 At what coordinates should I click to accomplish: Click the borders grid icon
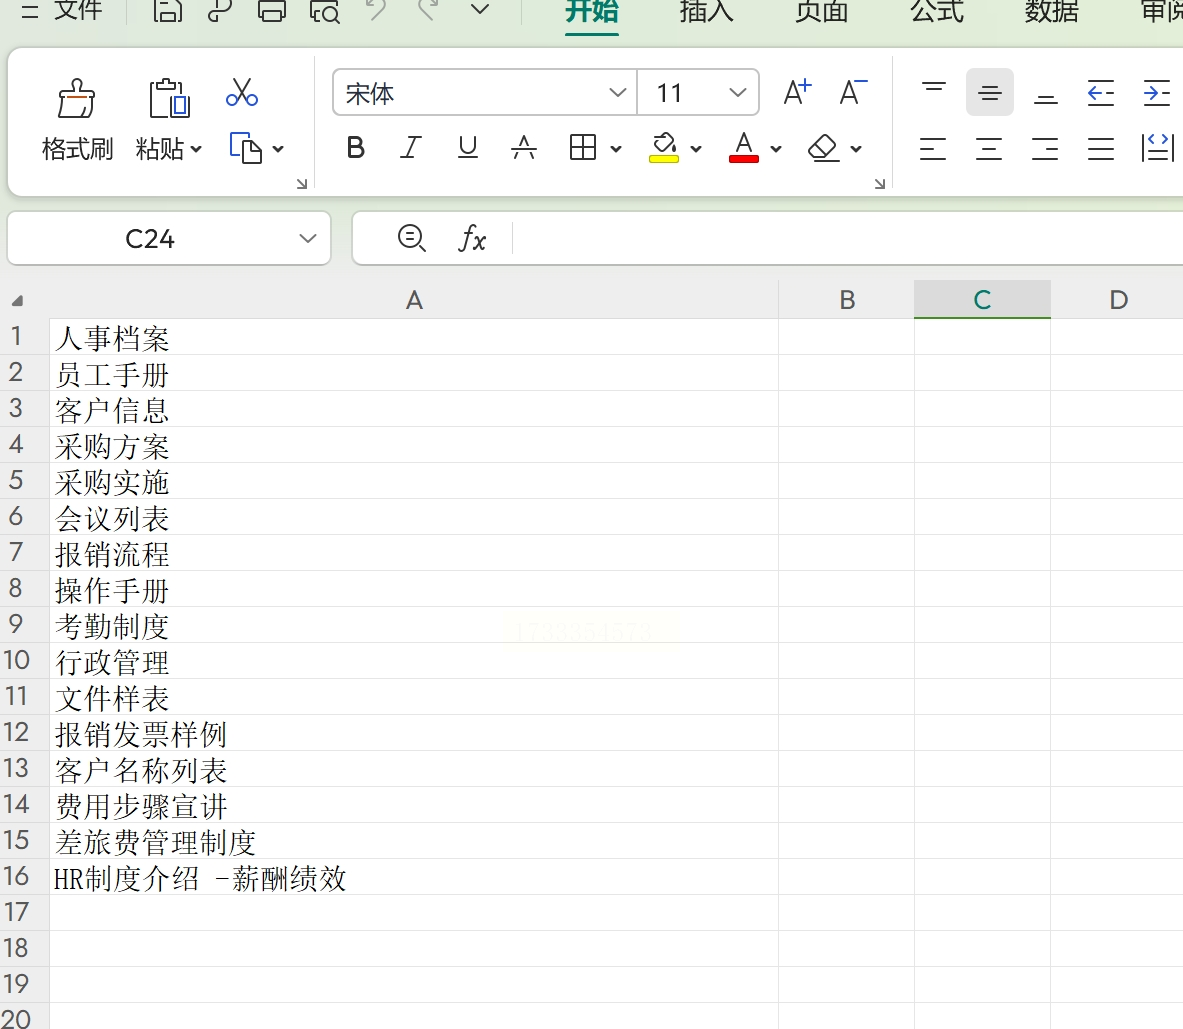(582, 147)
